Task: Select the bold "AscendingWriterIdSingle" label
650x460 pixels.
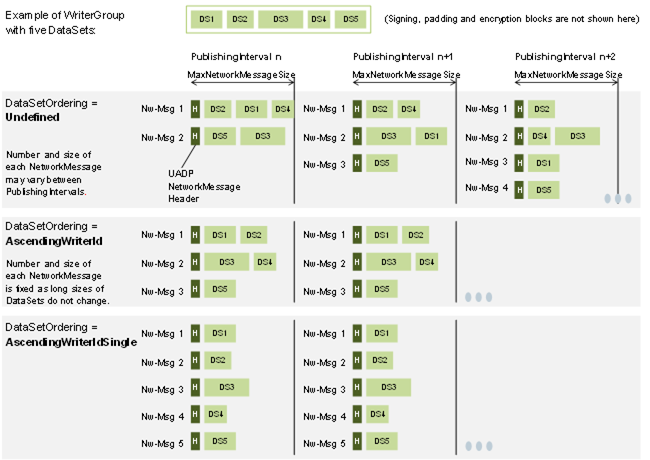Action: coord(70,343)
